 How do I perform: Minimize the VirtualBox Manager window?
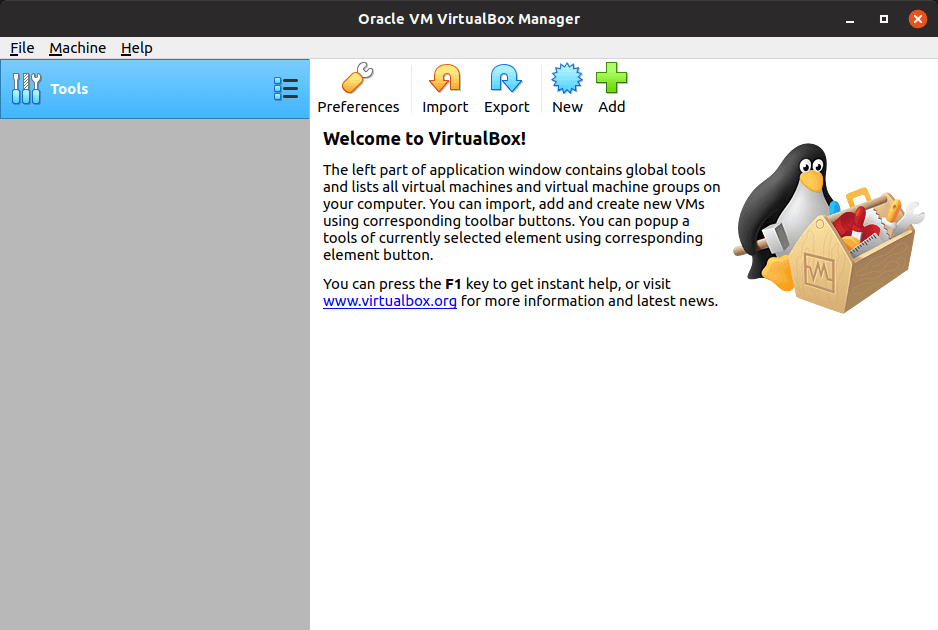pos(849,19)
